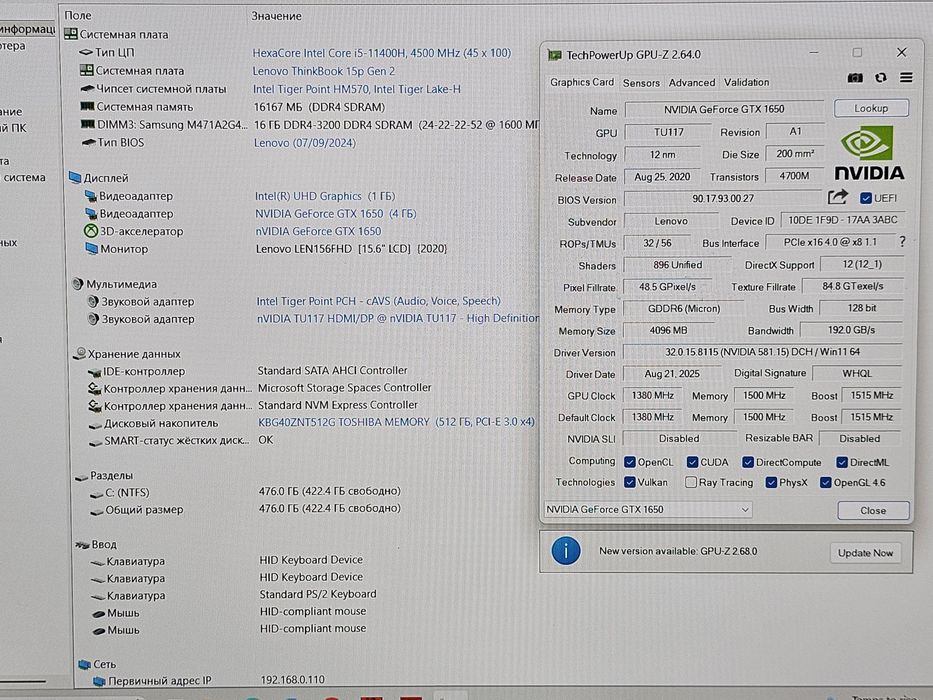Open the HexaCore Intel Core i5-11400H link
The image size is (933, 700).
(381, 53)
